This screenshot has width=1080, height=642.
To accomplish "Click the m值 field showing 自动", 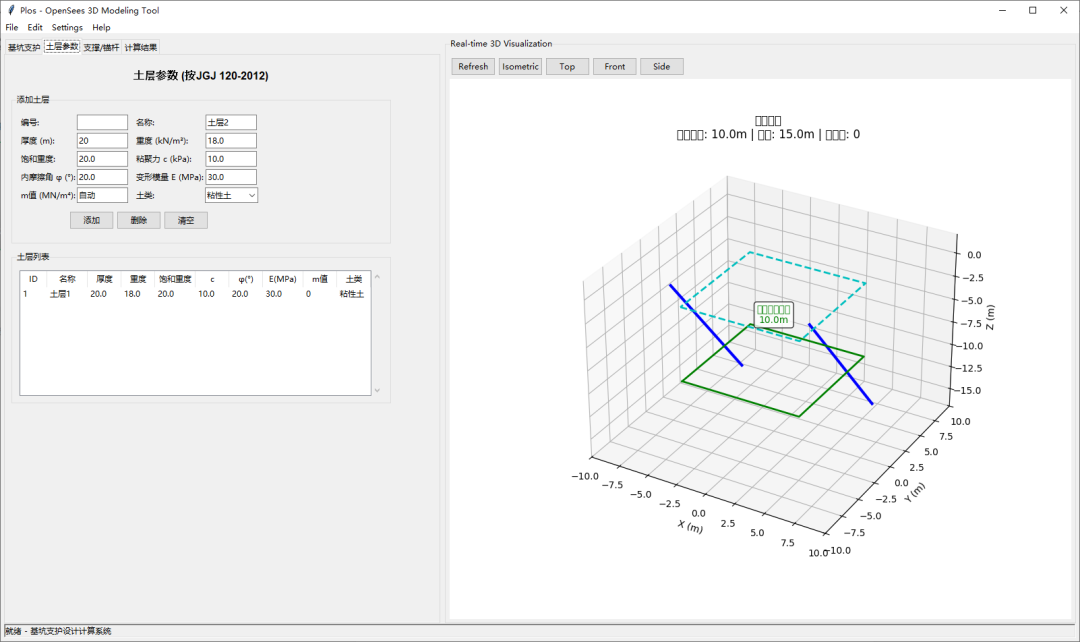I will click(102, 196).
